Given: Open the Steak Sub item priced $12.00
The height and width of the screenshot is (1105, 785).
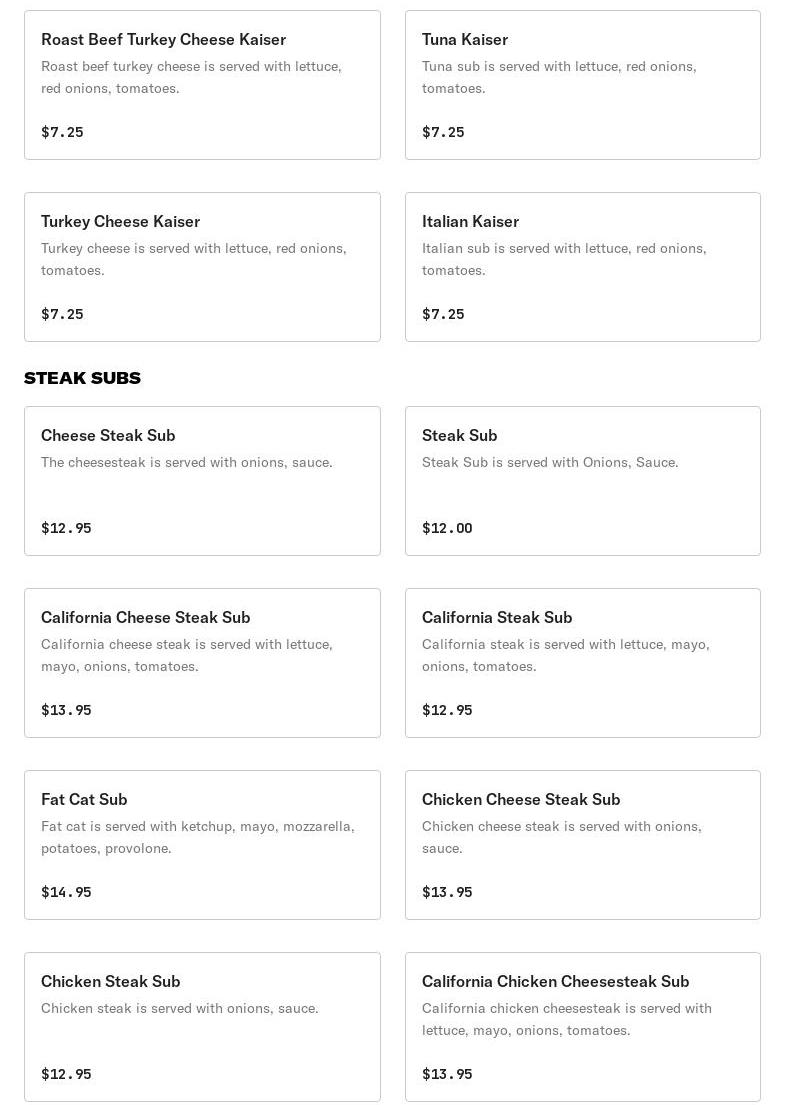Looking at the screenshot, I should (583, 481).
